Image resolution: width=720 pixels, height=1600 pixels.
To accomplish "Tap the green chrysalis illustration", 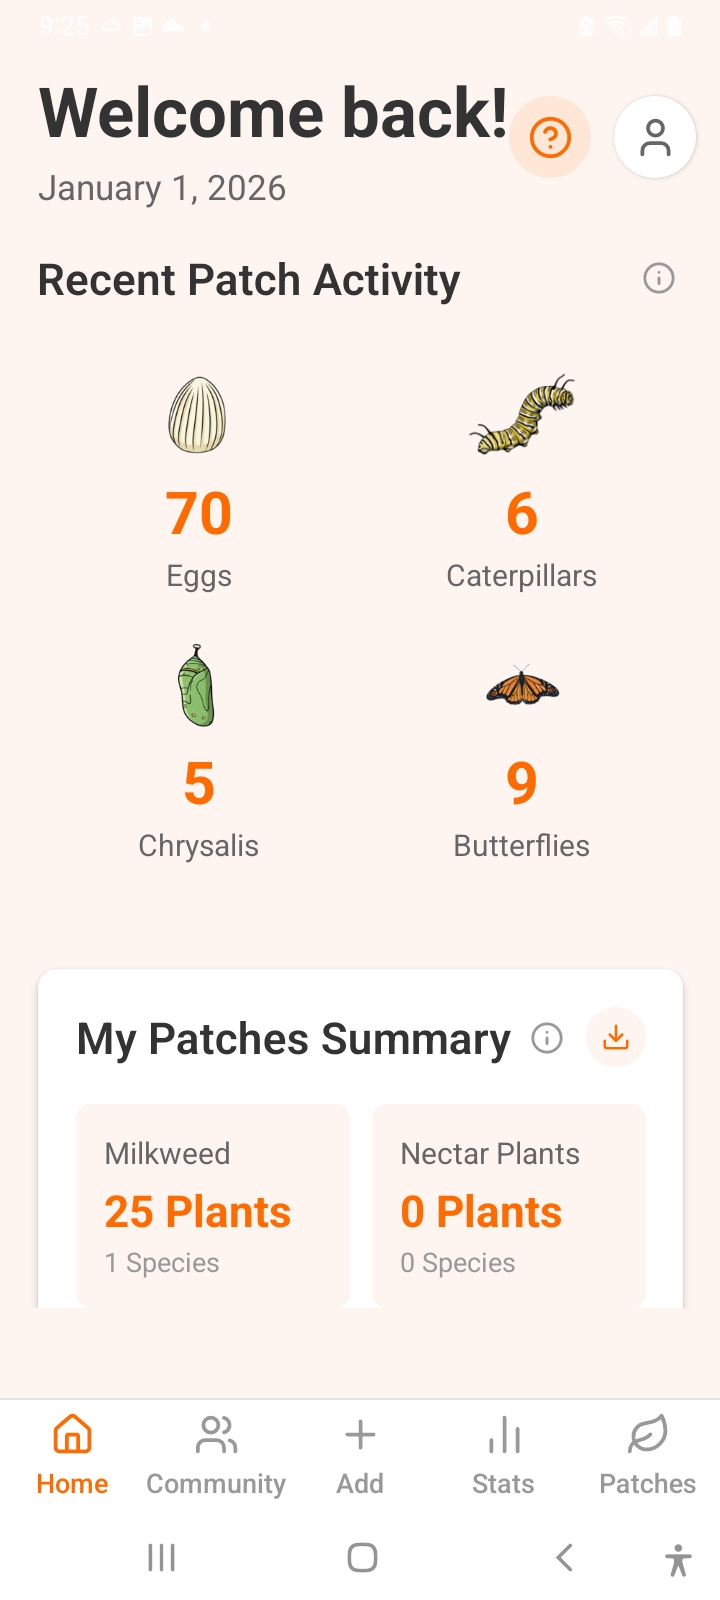I will (198, 685).
